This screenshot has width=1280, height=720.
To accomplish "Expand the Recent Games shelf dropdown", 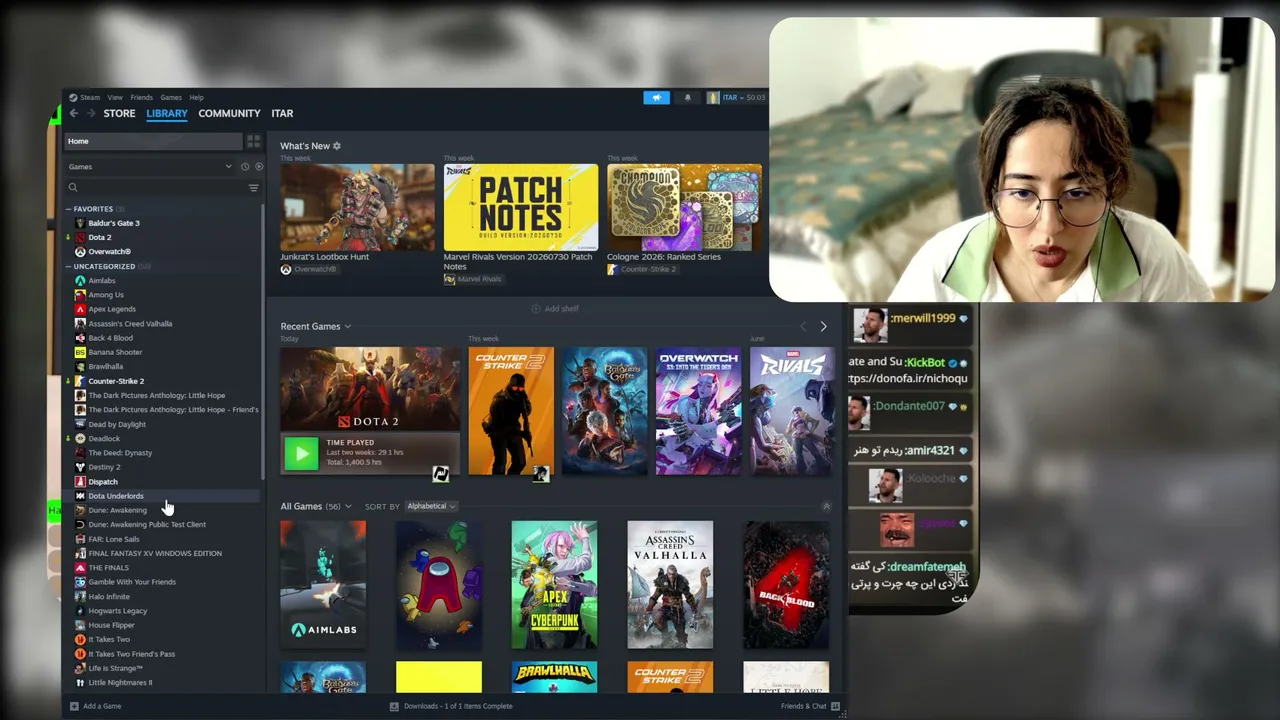I will coord(347,327).
